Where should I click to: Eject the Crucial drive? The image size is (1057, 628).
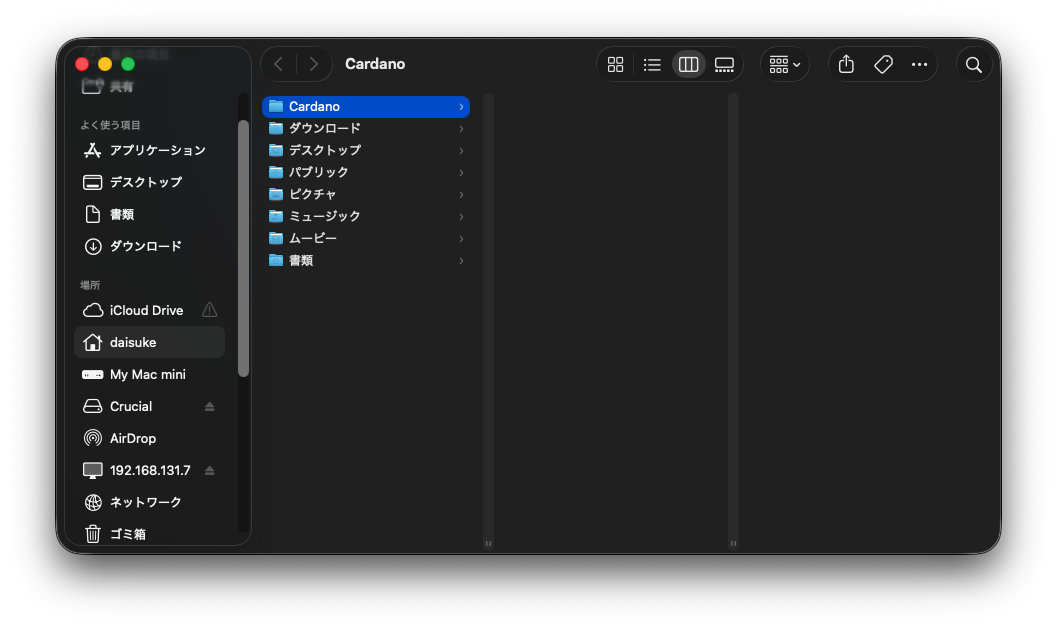click(x=210, y=406)
